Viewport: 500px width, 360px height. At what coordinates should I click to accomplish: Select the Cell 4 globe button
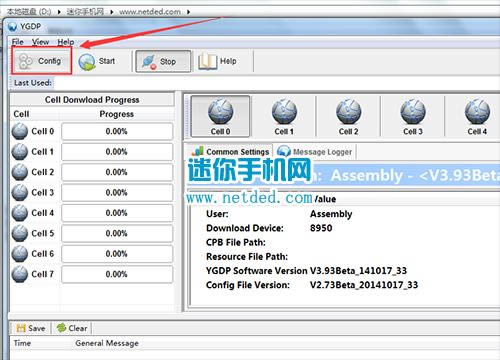pos(477,116)
